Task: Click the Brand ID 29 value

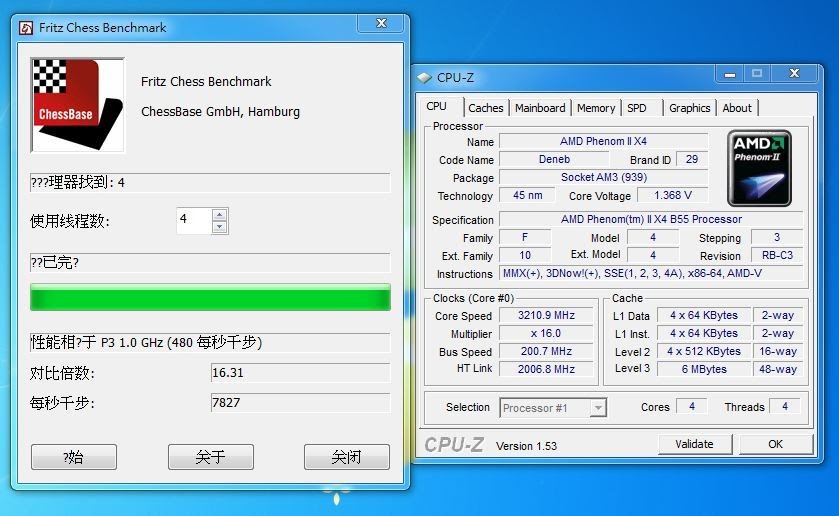Action: point(692,160)
